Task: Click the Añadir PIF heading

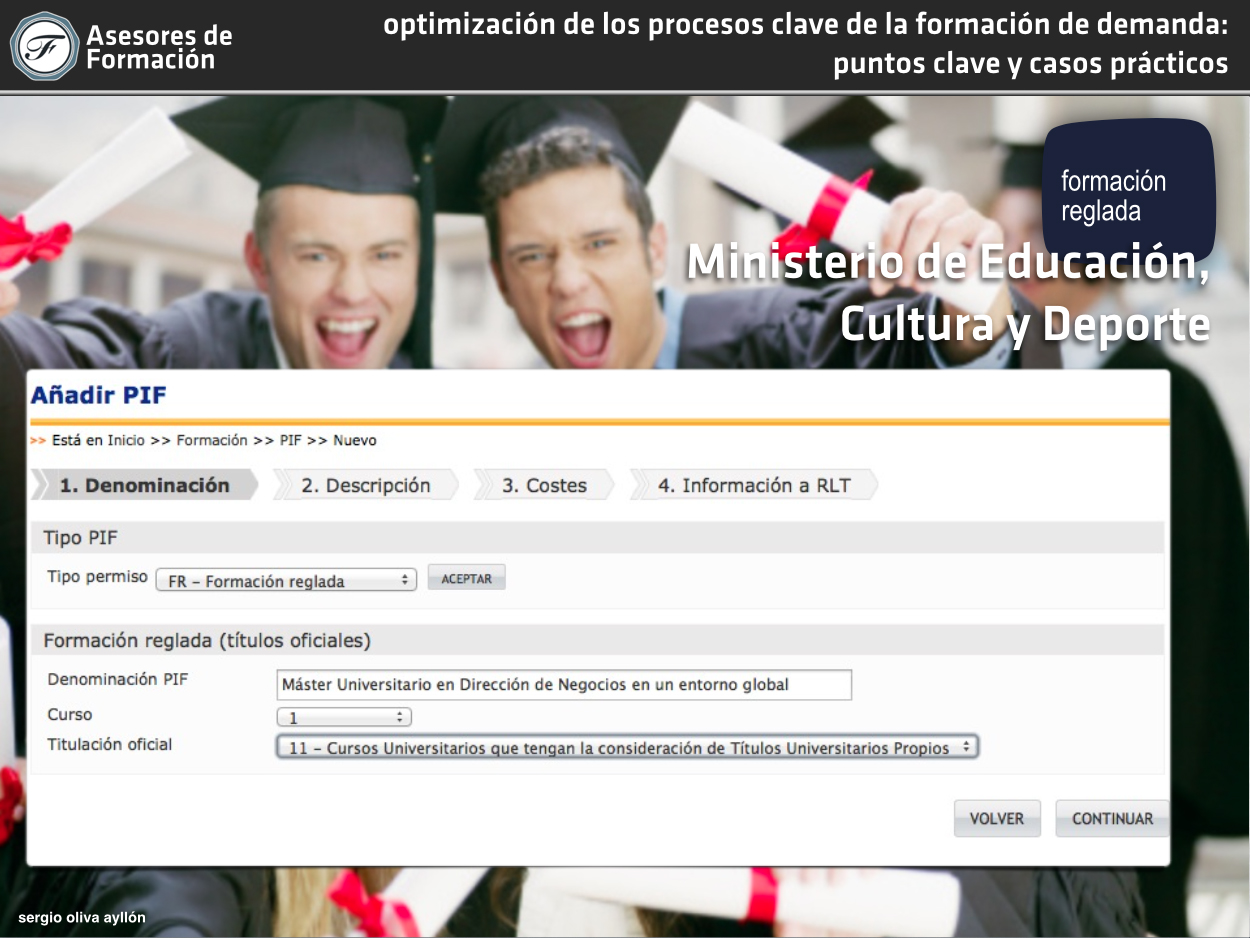Action: (x=99, y=395)
